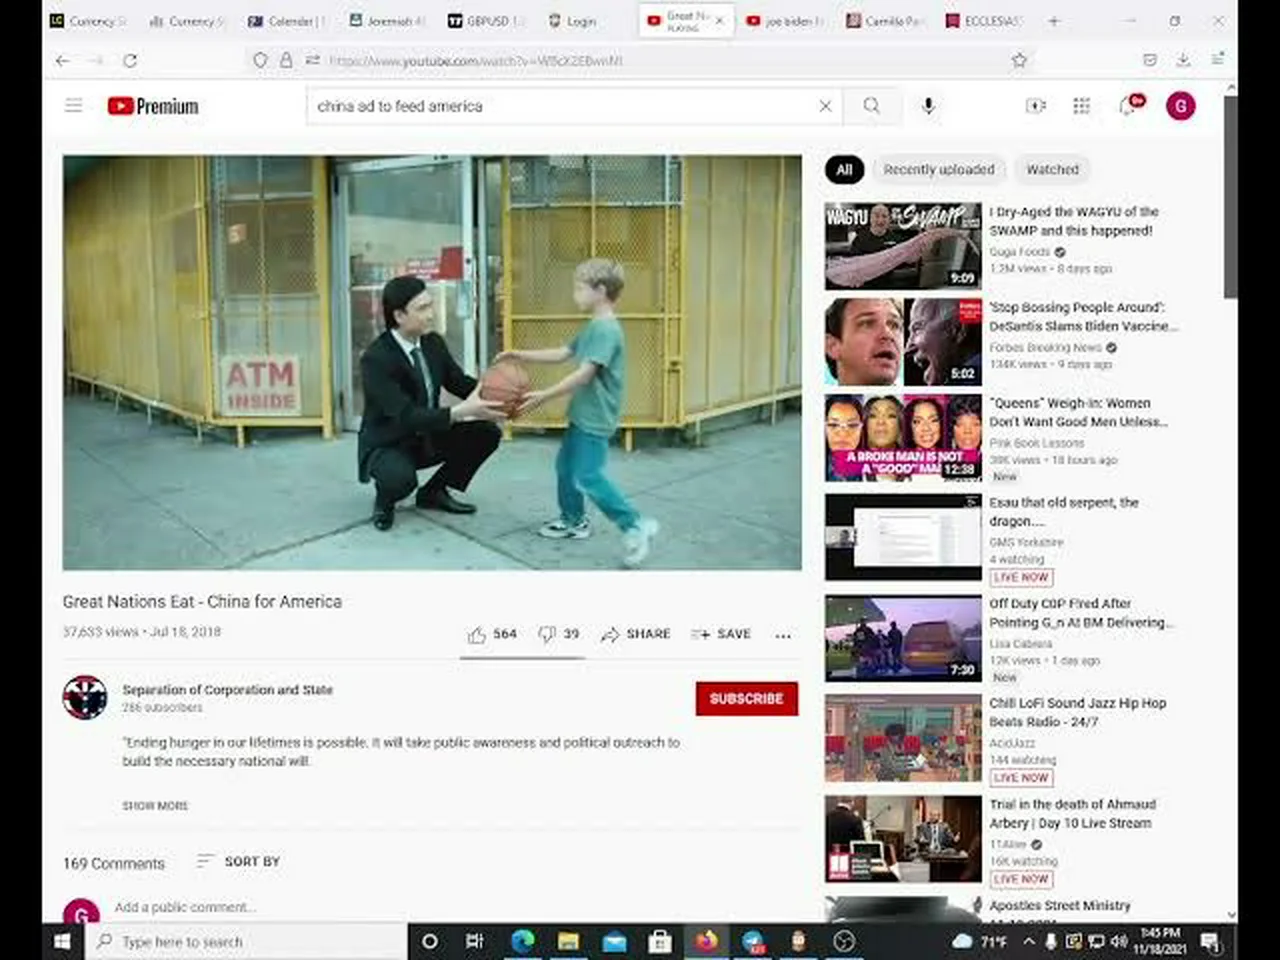This screenshot has height=960, width=1280.
Task: Open File Explorer from the taskbar
Action: point(568,941)
